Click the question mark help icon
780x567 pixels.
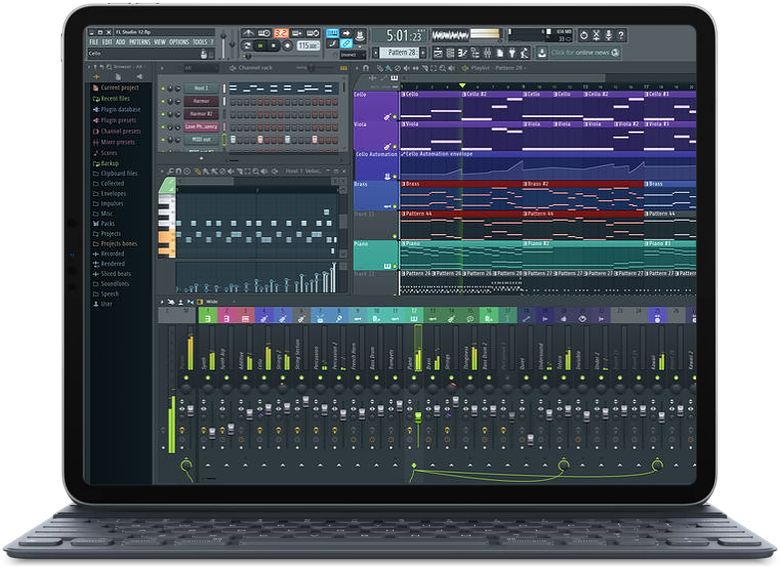[621, 35]
